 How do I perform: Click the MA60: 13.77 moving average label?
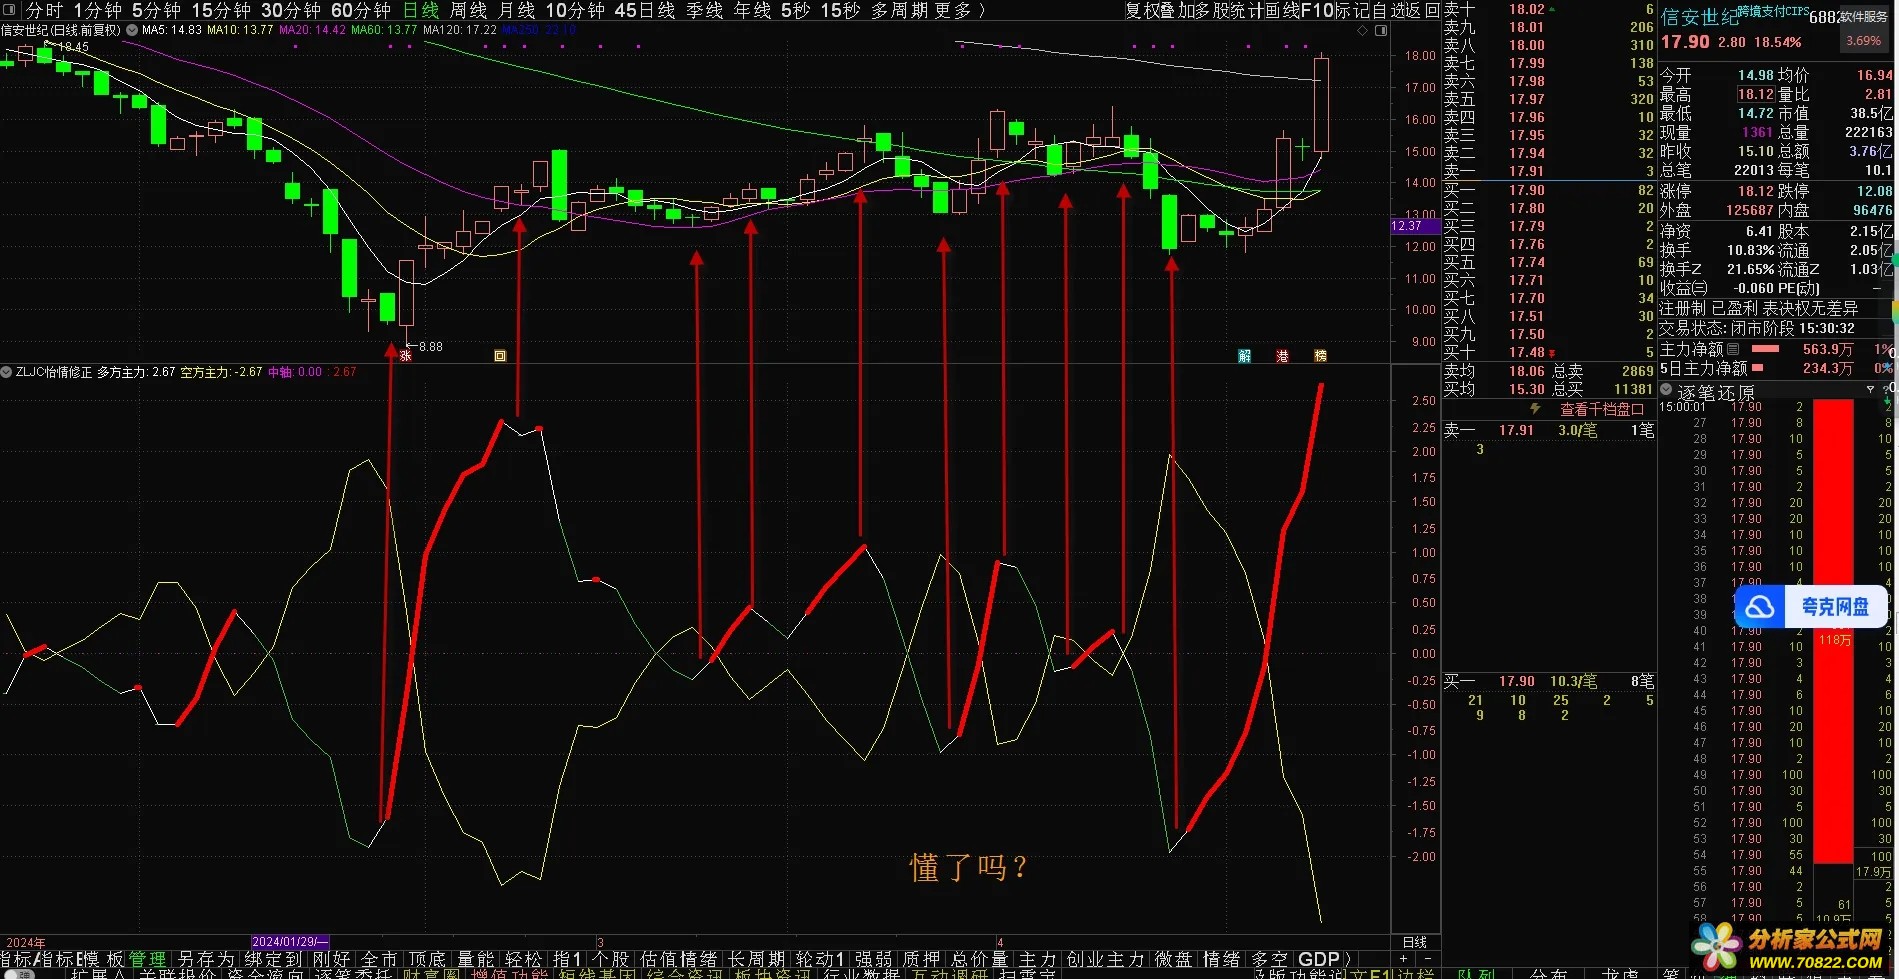384,30
